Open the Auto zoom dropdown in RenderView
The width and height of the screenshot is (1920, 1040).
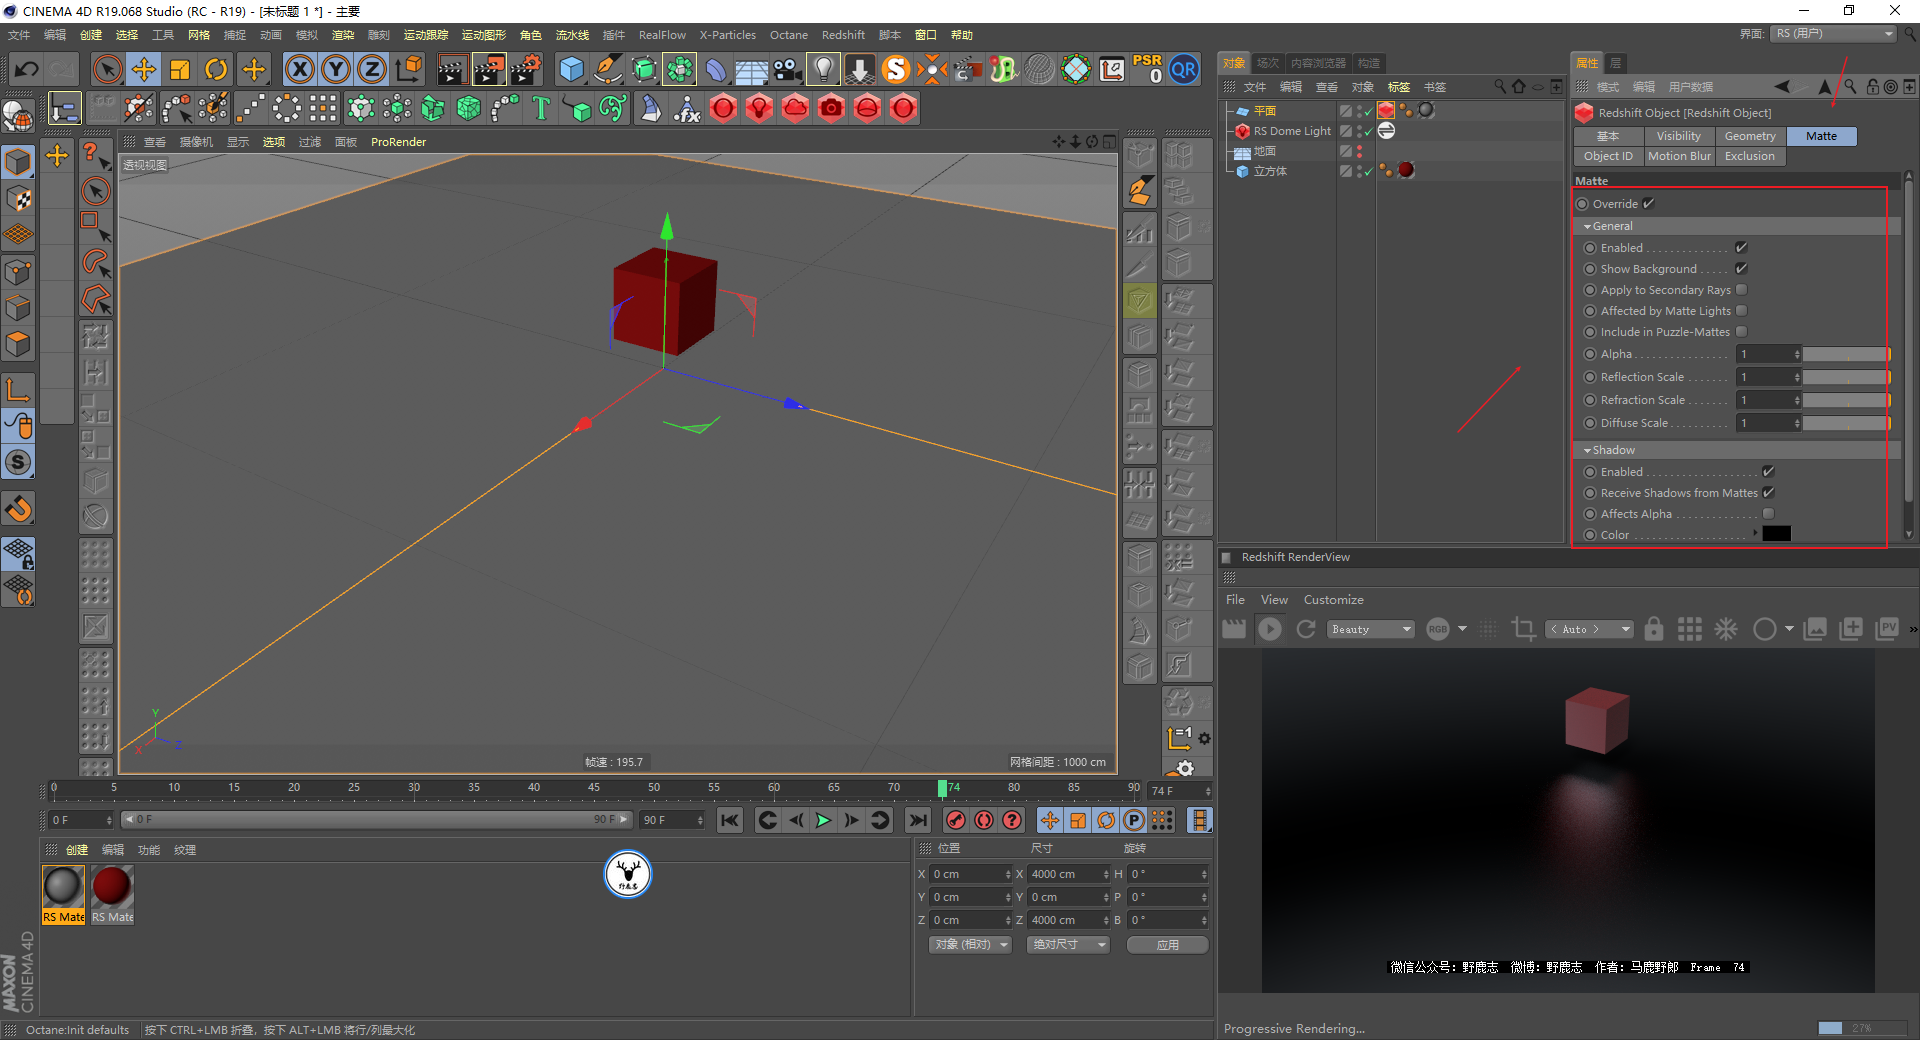point(1589,629)
